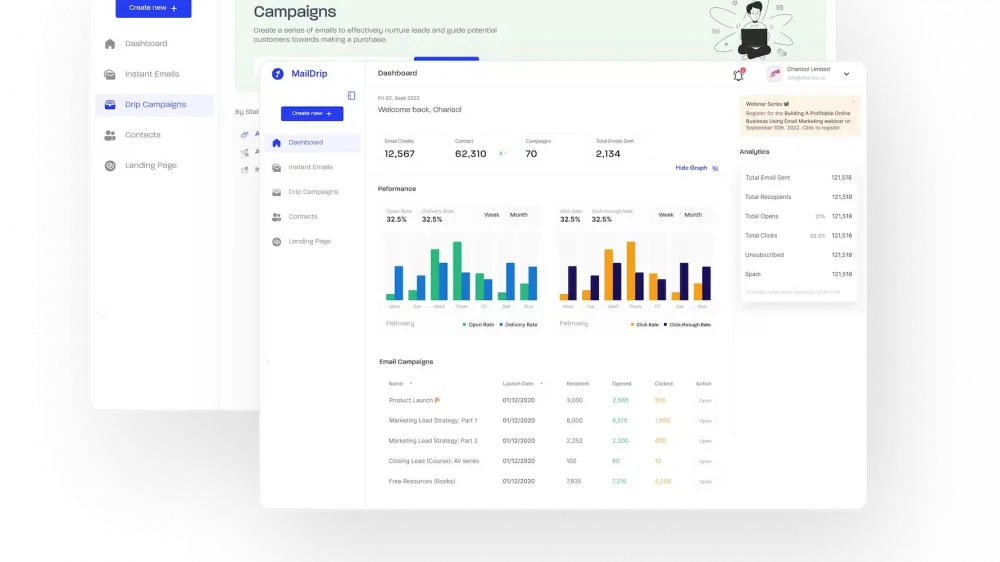Viewport: 1000px width, 562px height.
Task: Click recipient count 7,835
Action: (573, 482)
